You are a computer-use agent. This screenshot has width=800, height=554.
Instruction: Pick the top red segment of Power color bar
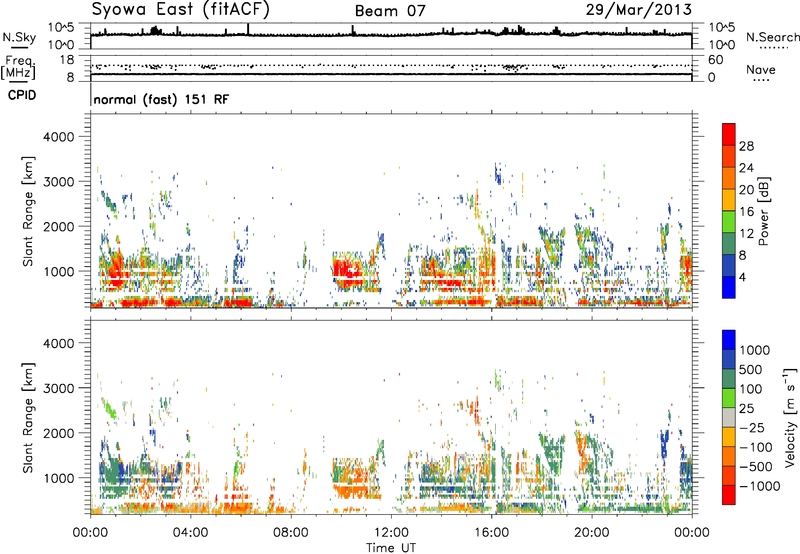click(729, 134)
